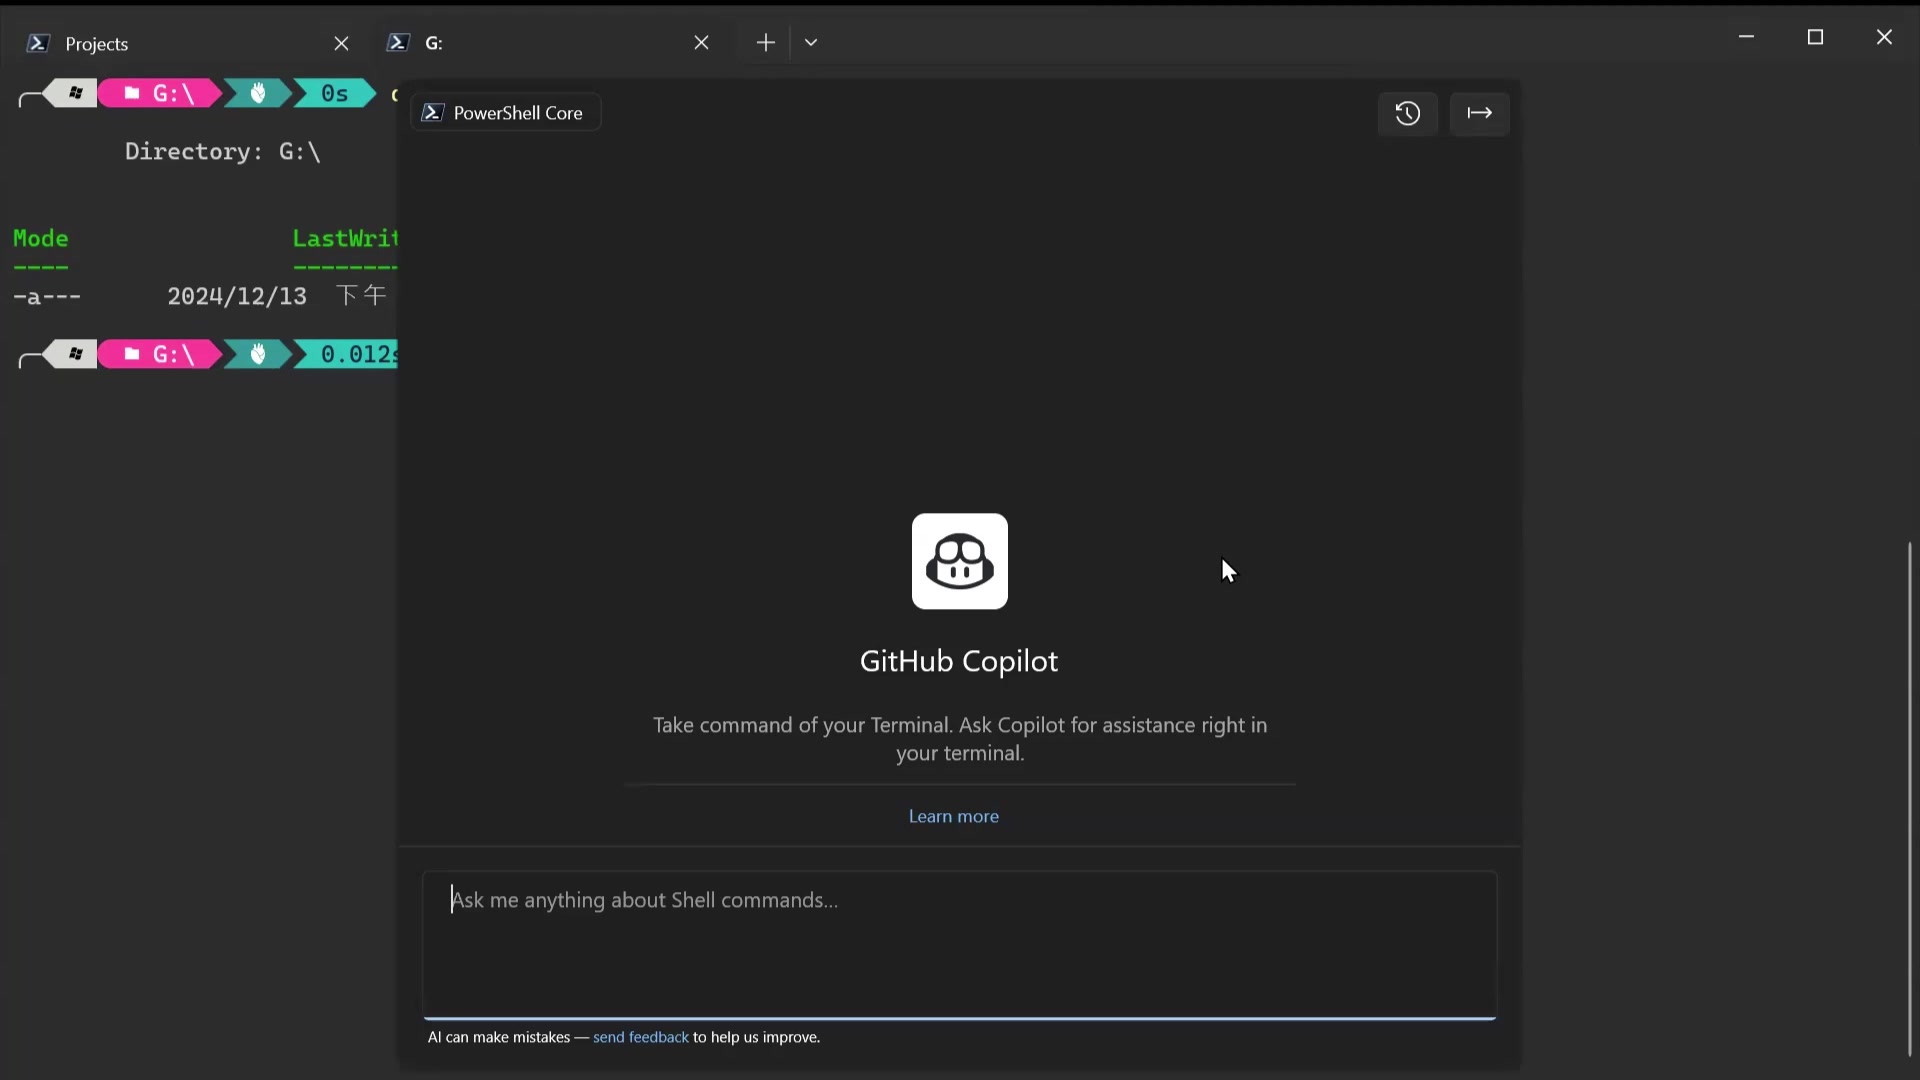This screenshot has width=1920, height=1080.
Task: Open the Learn more link
Action: click(953, 816)
